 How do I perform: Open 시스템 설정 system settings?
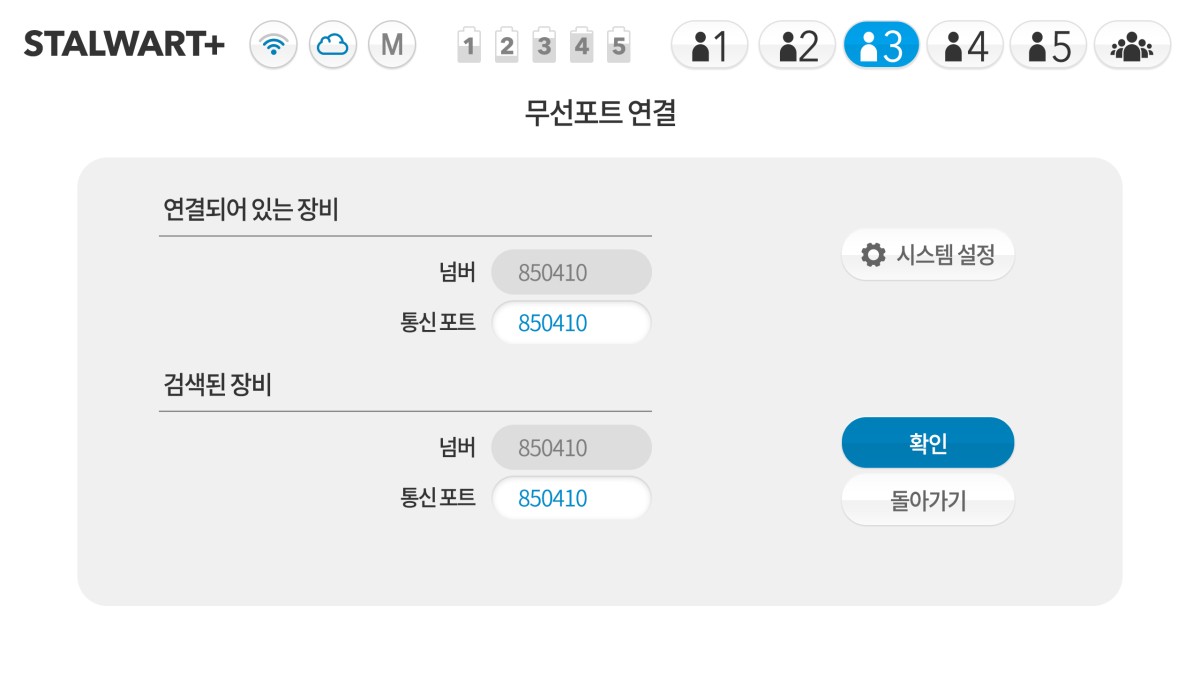[928, 255]
